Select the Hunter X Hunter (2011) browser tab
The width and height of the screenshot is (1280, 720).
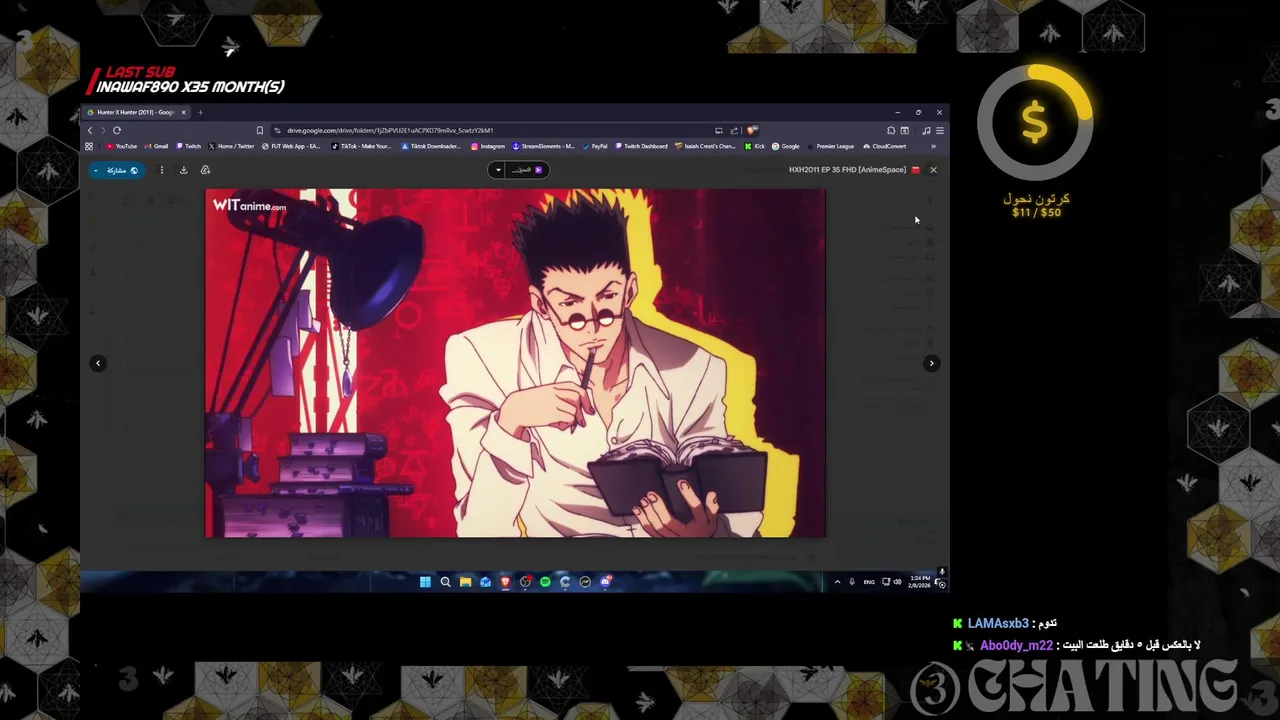point(135,112)
